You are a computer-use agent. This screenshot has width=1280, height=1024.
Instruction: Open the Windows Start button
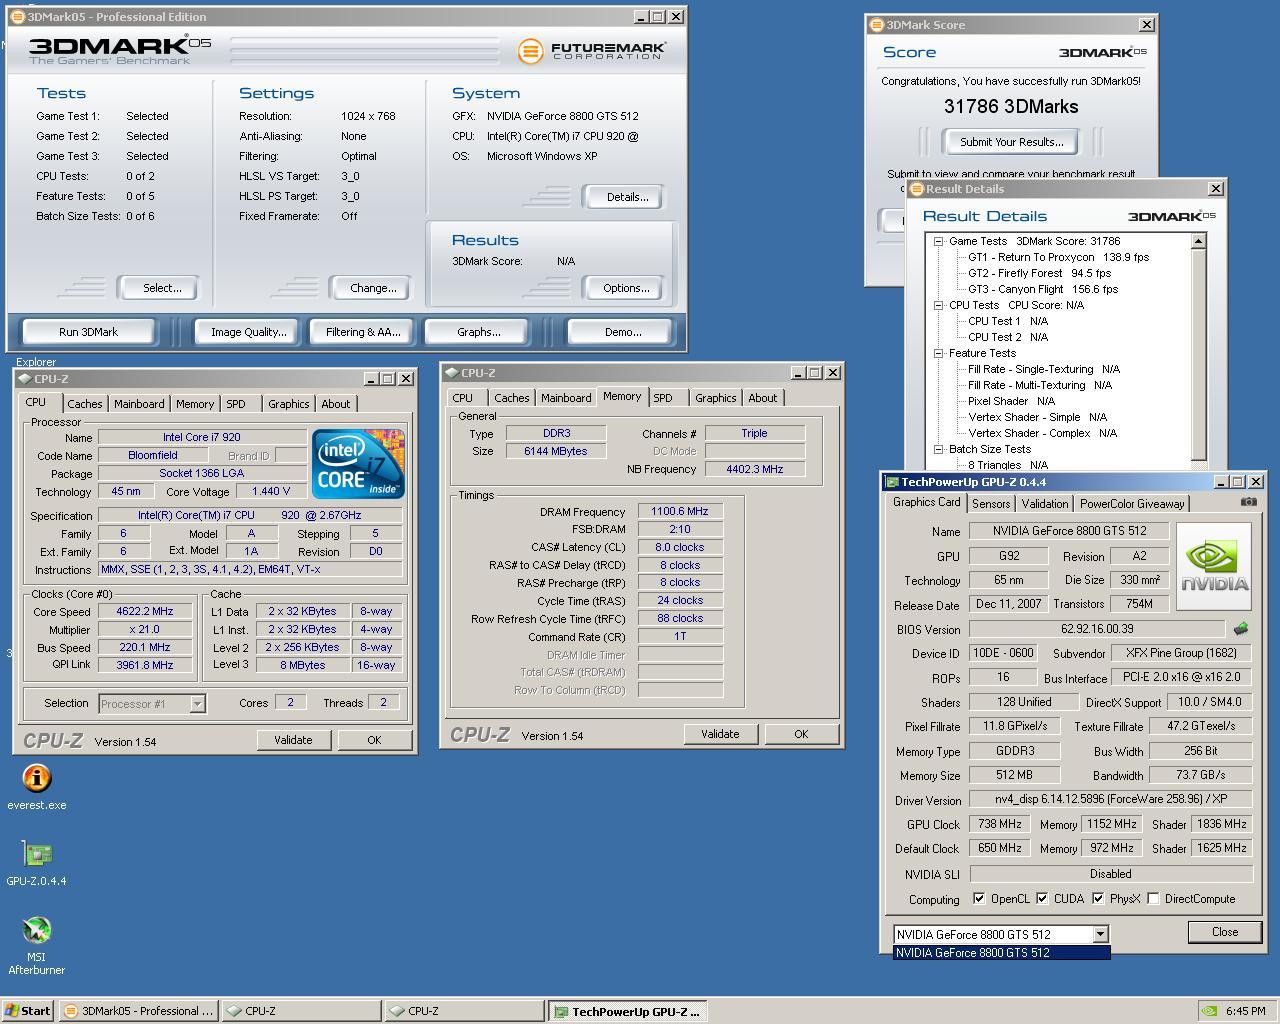click(x=28, y=1011)
